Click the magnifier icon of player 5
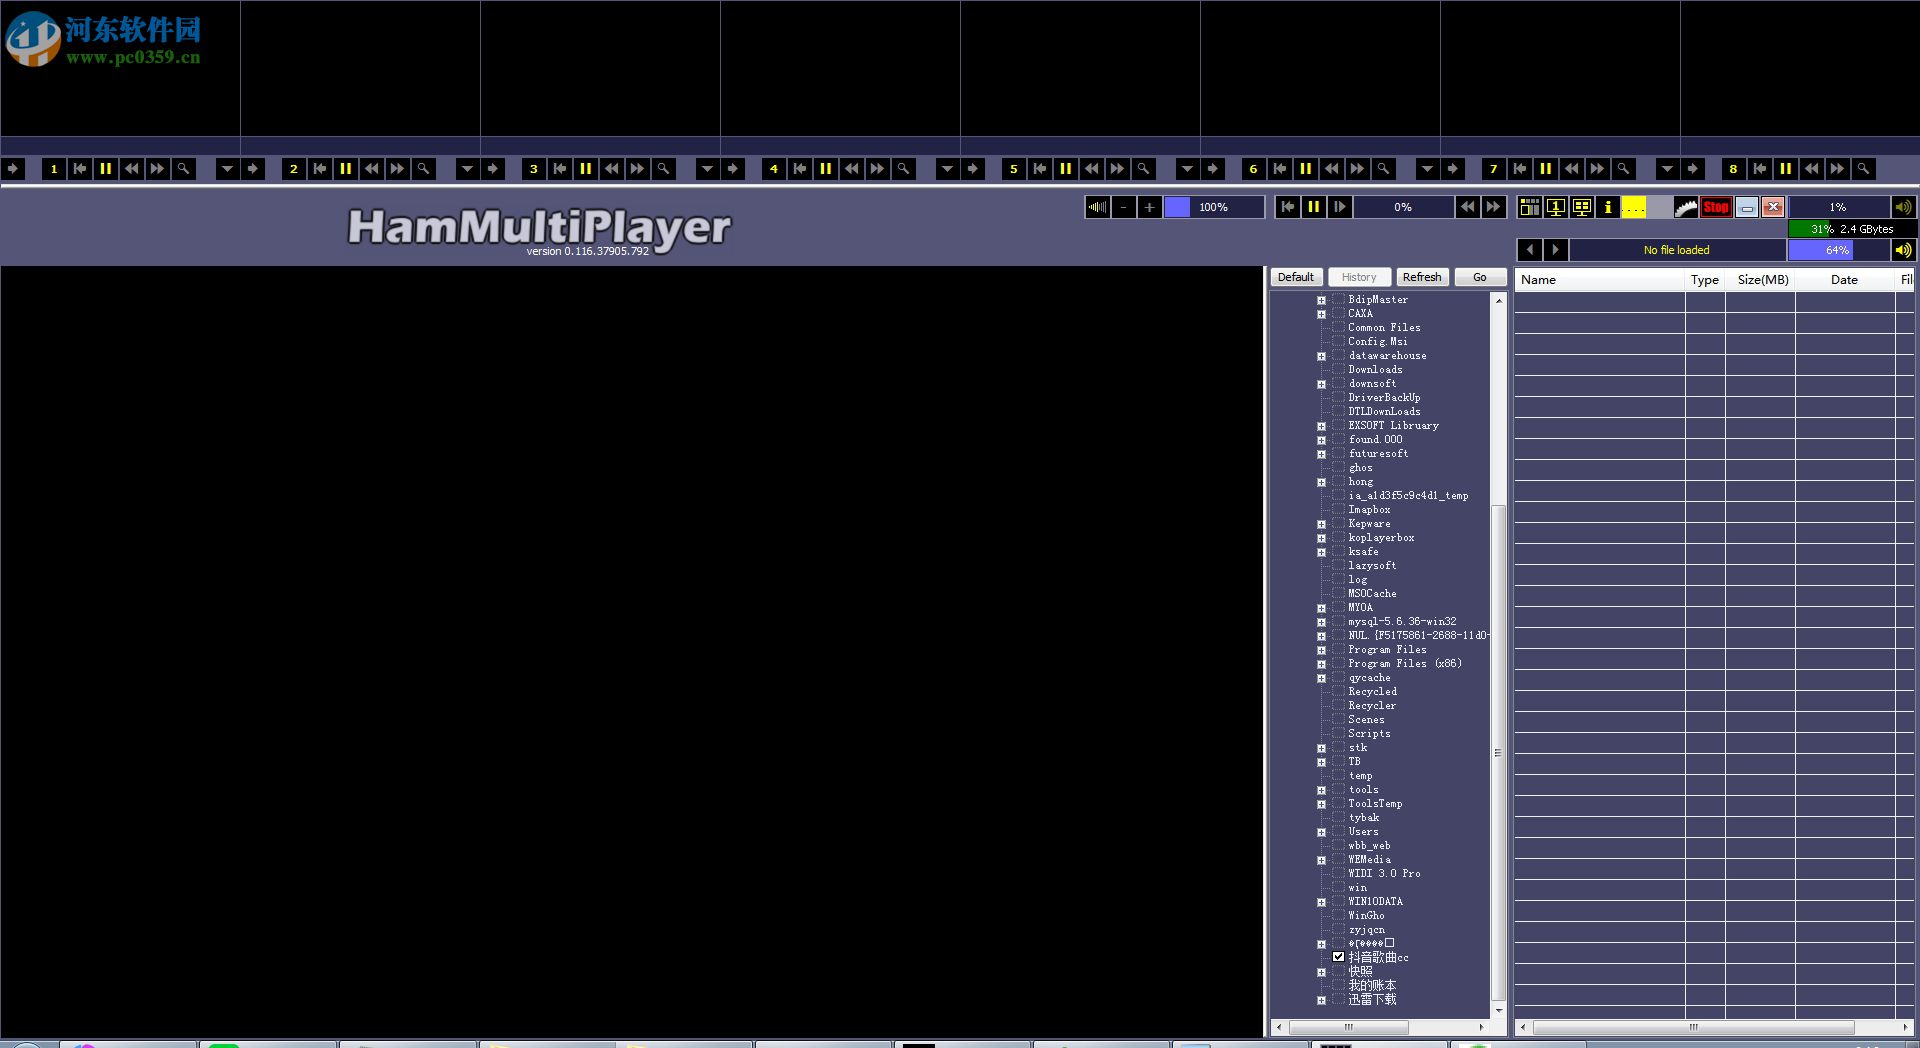Screen dimensions: 1920x1048 pyautogui.click(x=1144, y=169)
